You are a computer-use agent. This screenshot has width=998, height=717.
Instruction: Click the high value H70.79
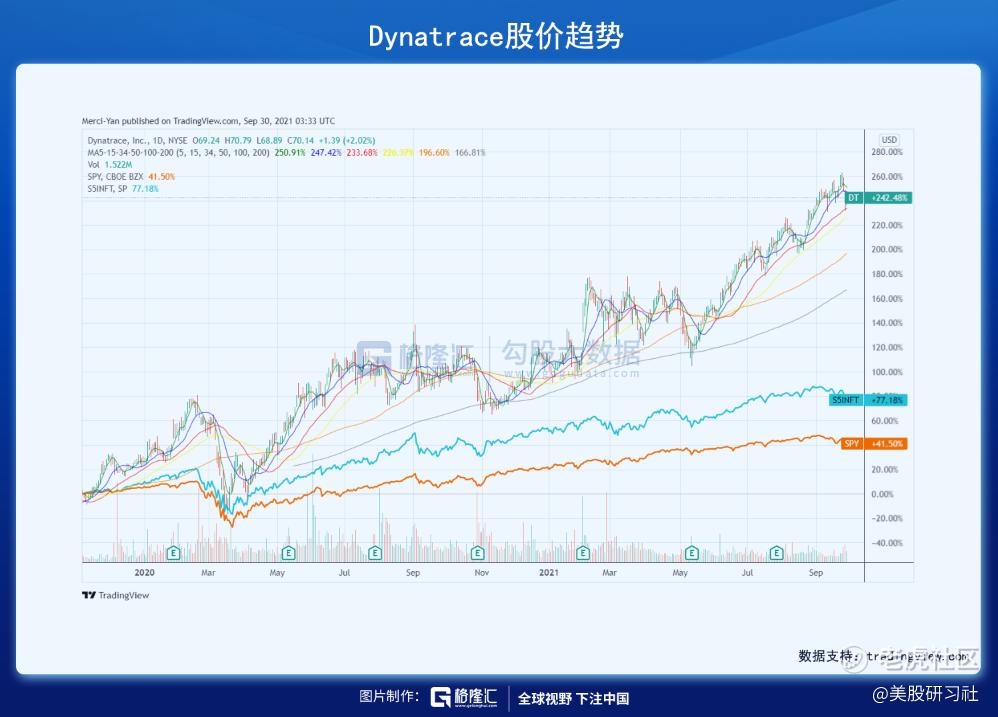point(238,141)
